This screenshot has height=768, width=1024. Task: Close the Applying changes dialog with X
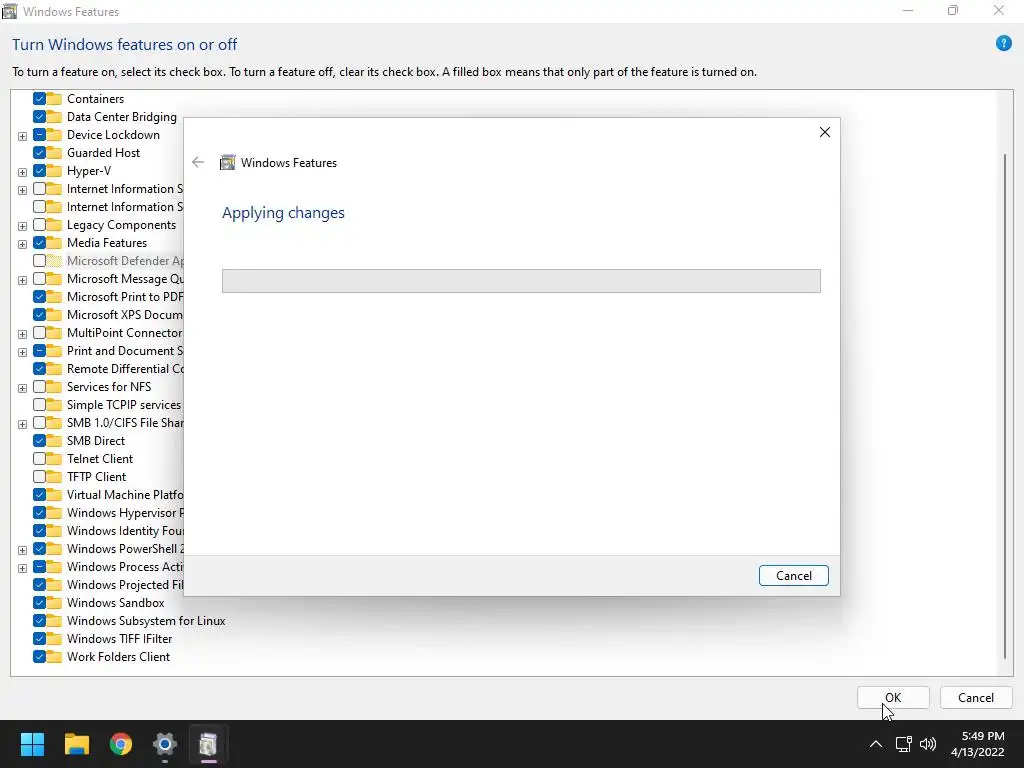[x=825, y=132]
